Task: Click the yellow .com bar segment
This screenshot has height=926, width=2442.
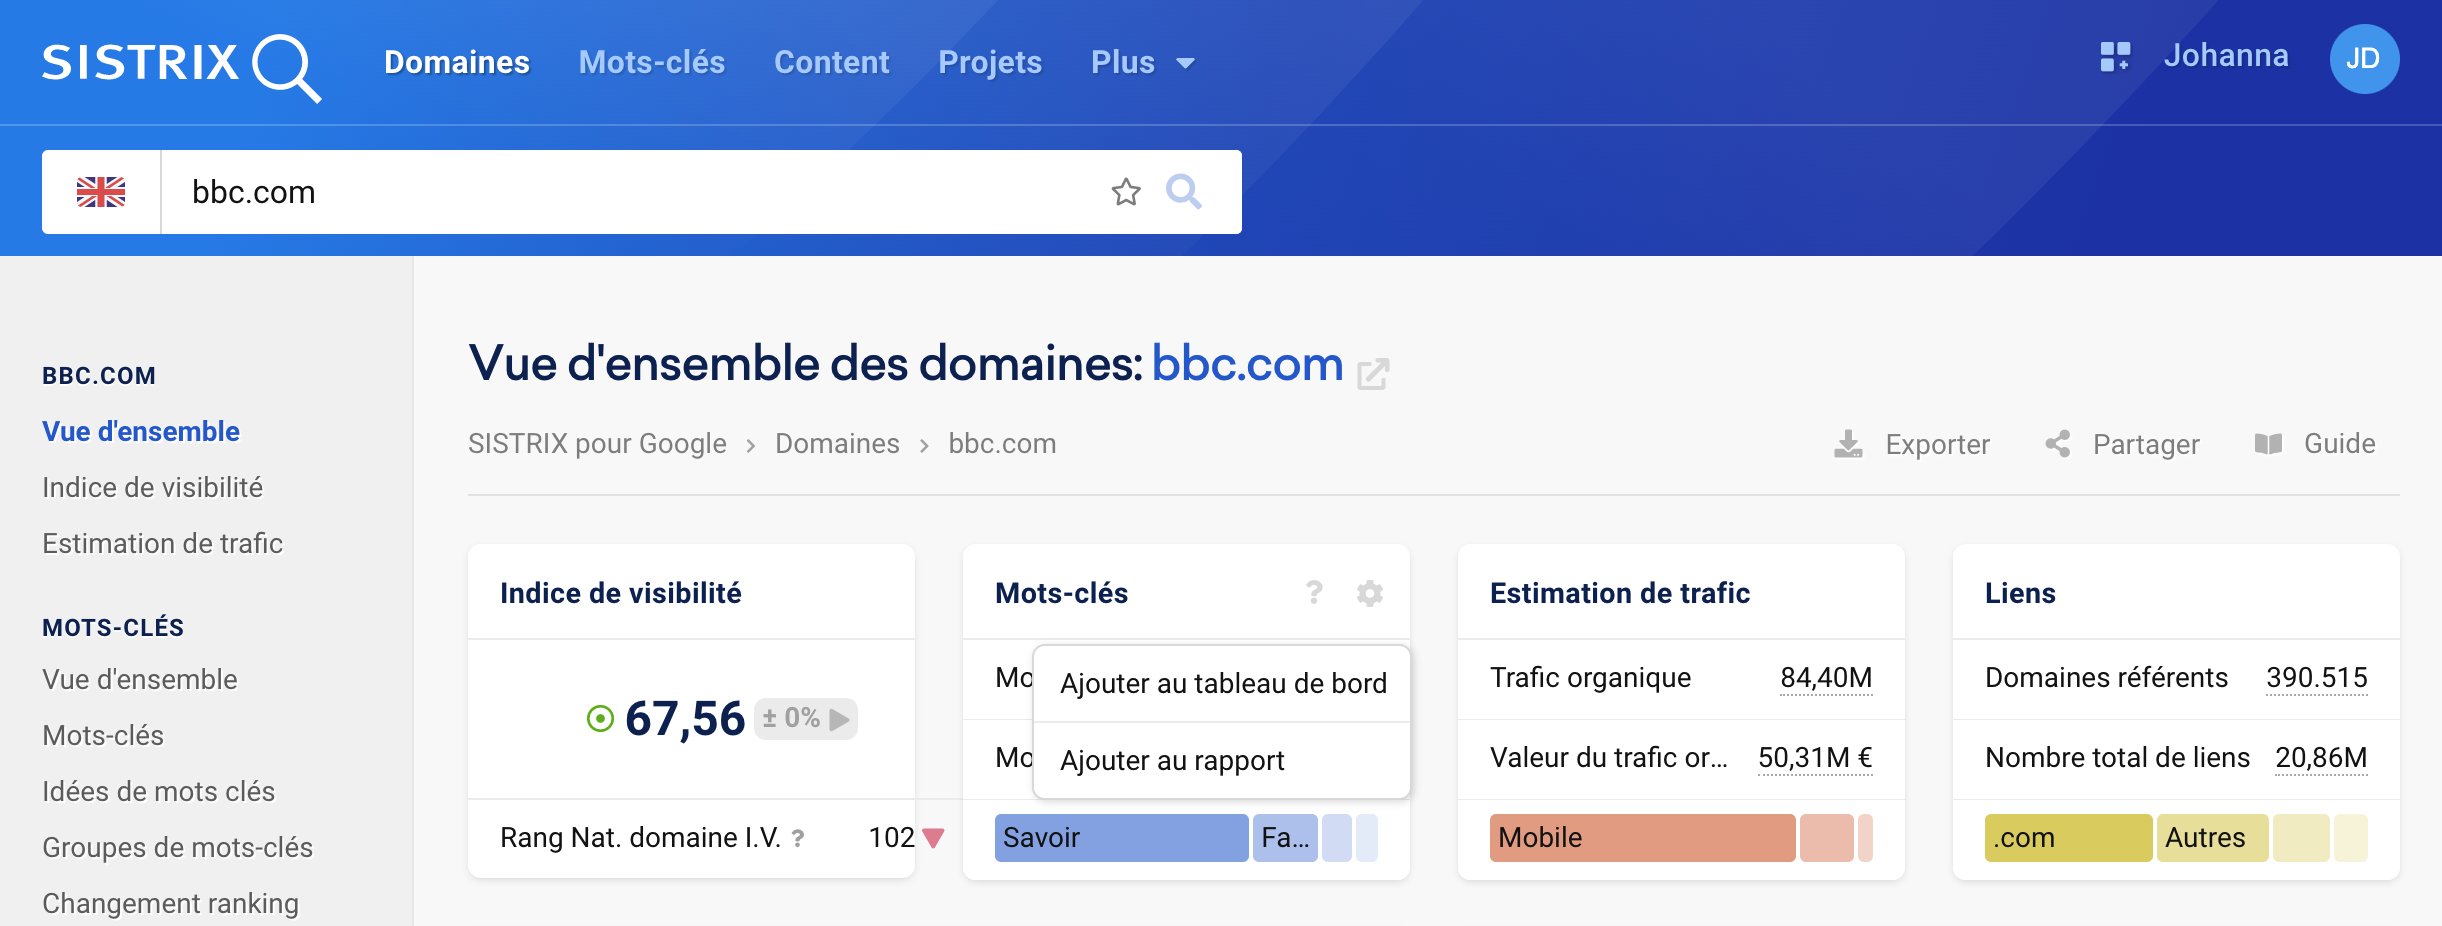Action: coord(2068,838)
